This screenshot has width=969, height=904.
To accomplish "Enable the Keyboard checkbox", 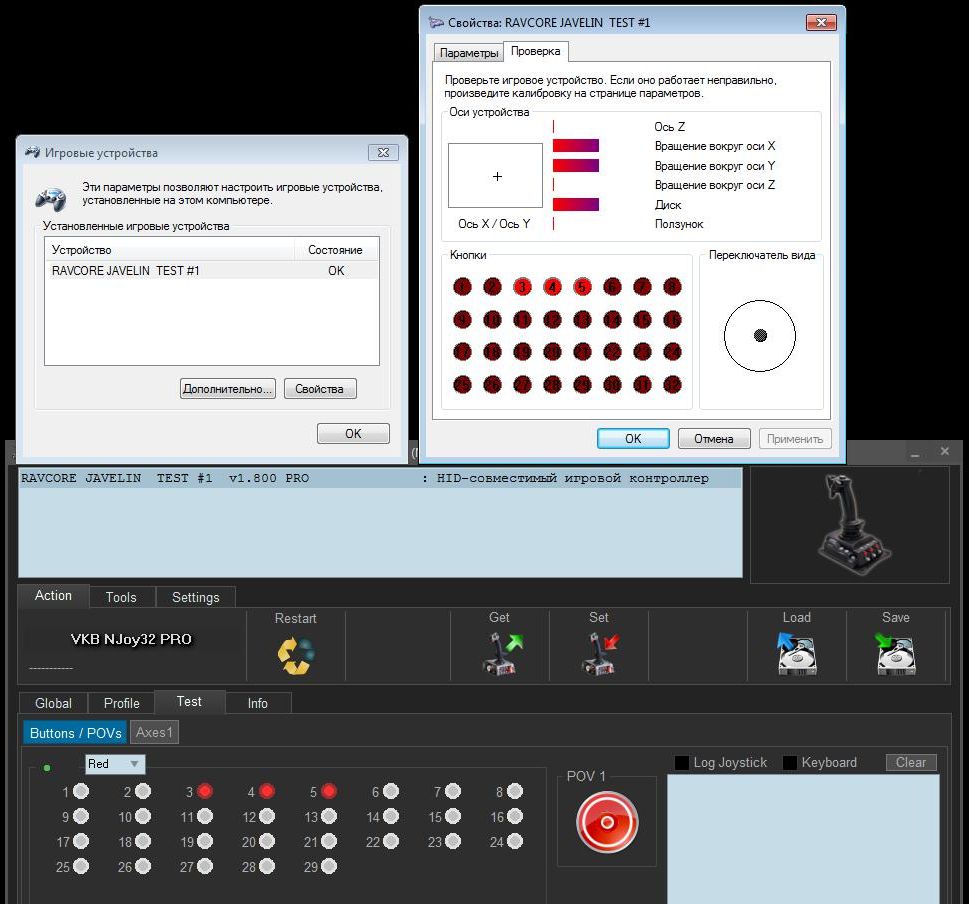I will point(790,762).
